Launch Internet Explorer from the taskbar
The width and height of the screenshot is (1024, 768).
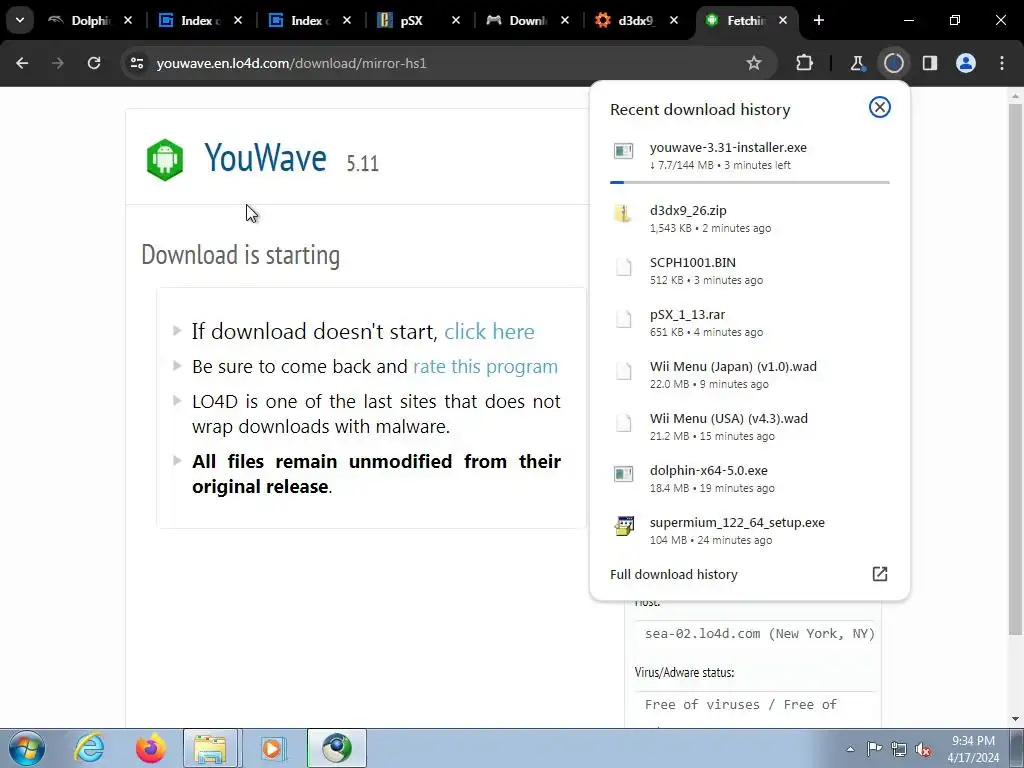(x=89, y=748)
